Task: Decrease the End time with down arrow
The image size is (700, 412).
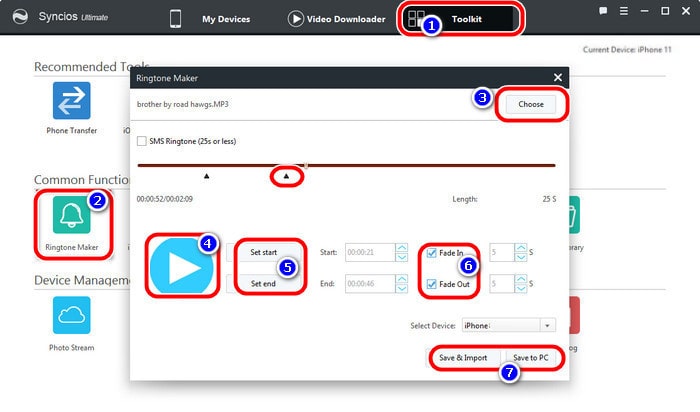Action: click(x=402, y=288)
